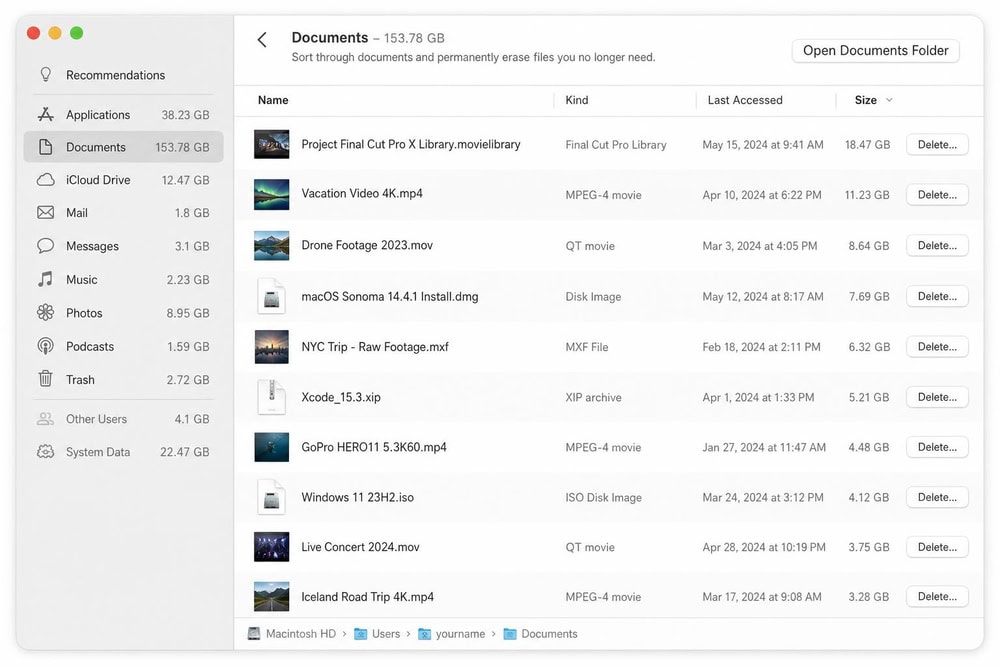This screenshot has height=667, width=1000.
Task: Select the GoPro HERO11 video thumbnail
Action: click(x=271, y=447)
